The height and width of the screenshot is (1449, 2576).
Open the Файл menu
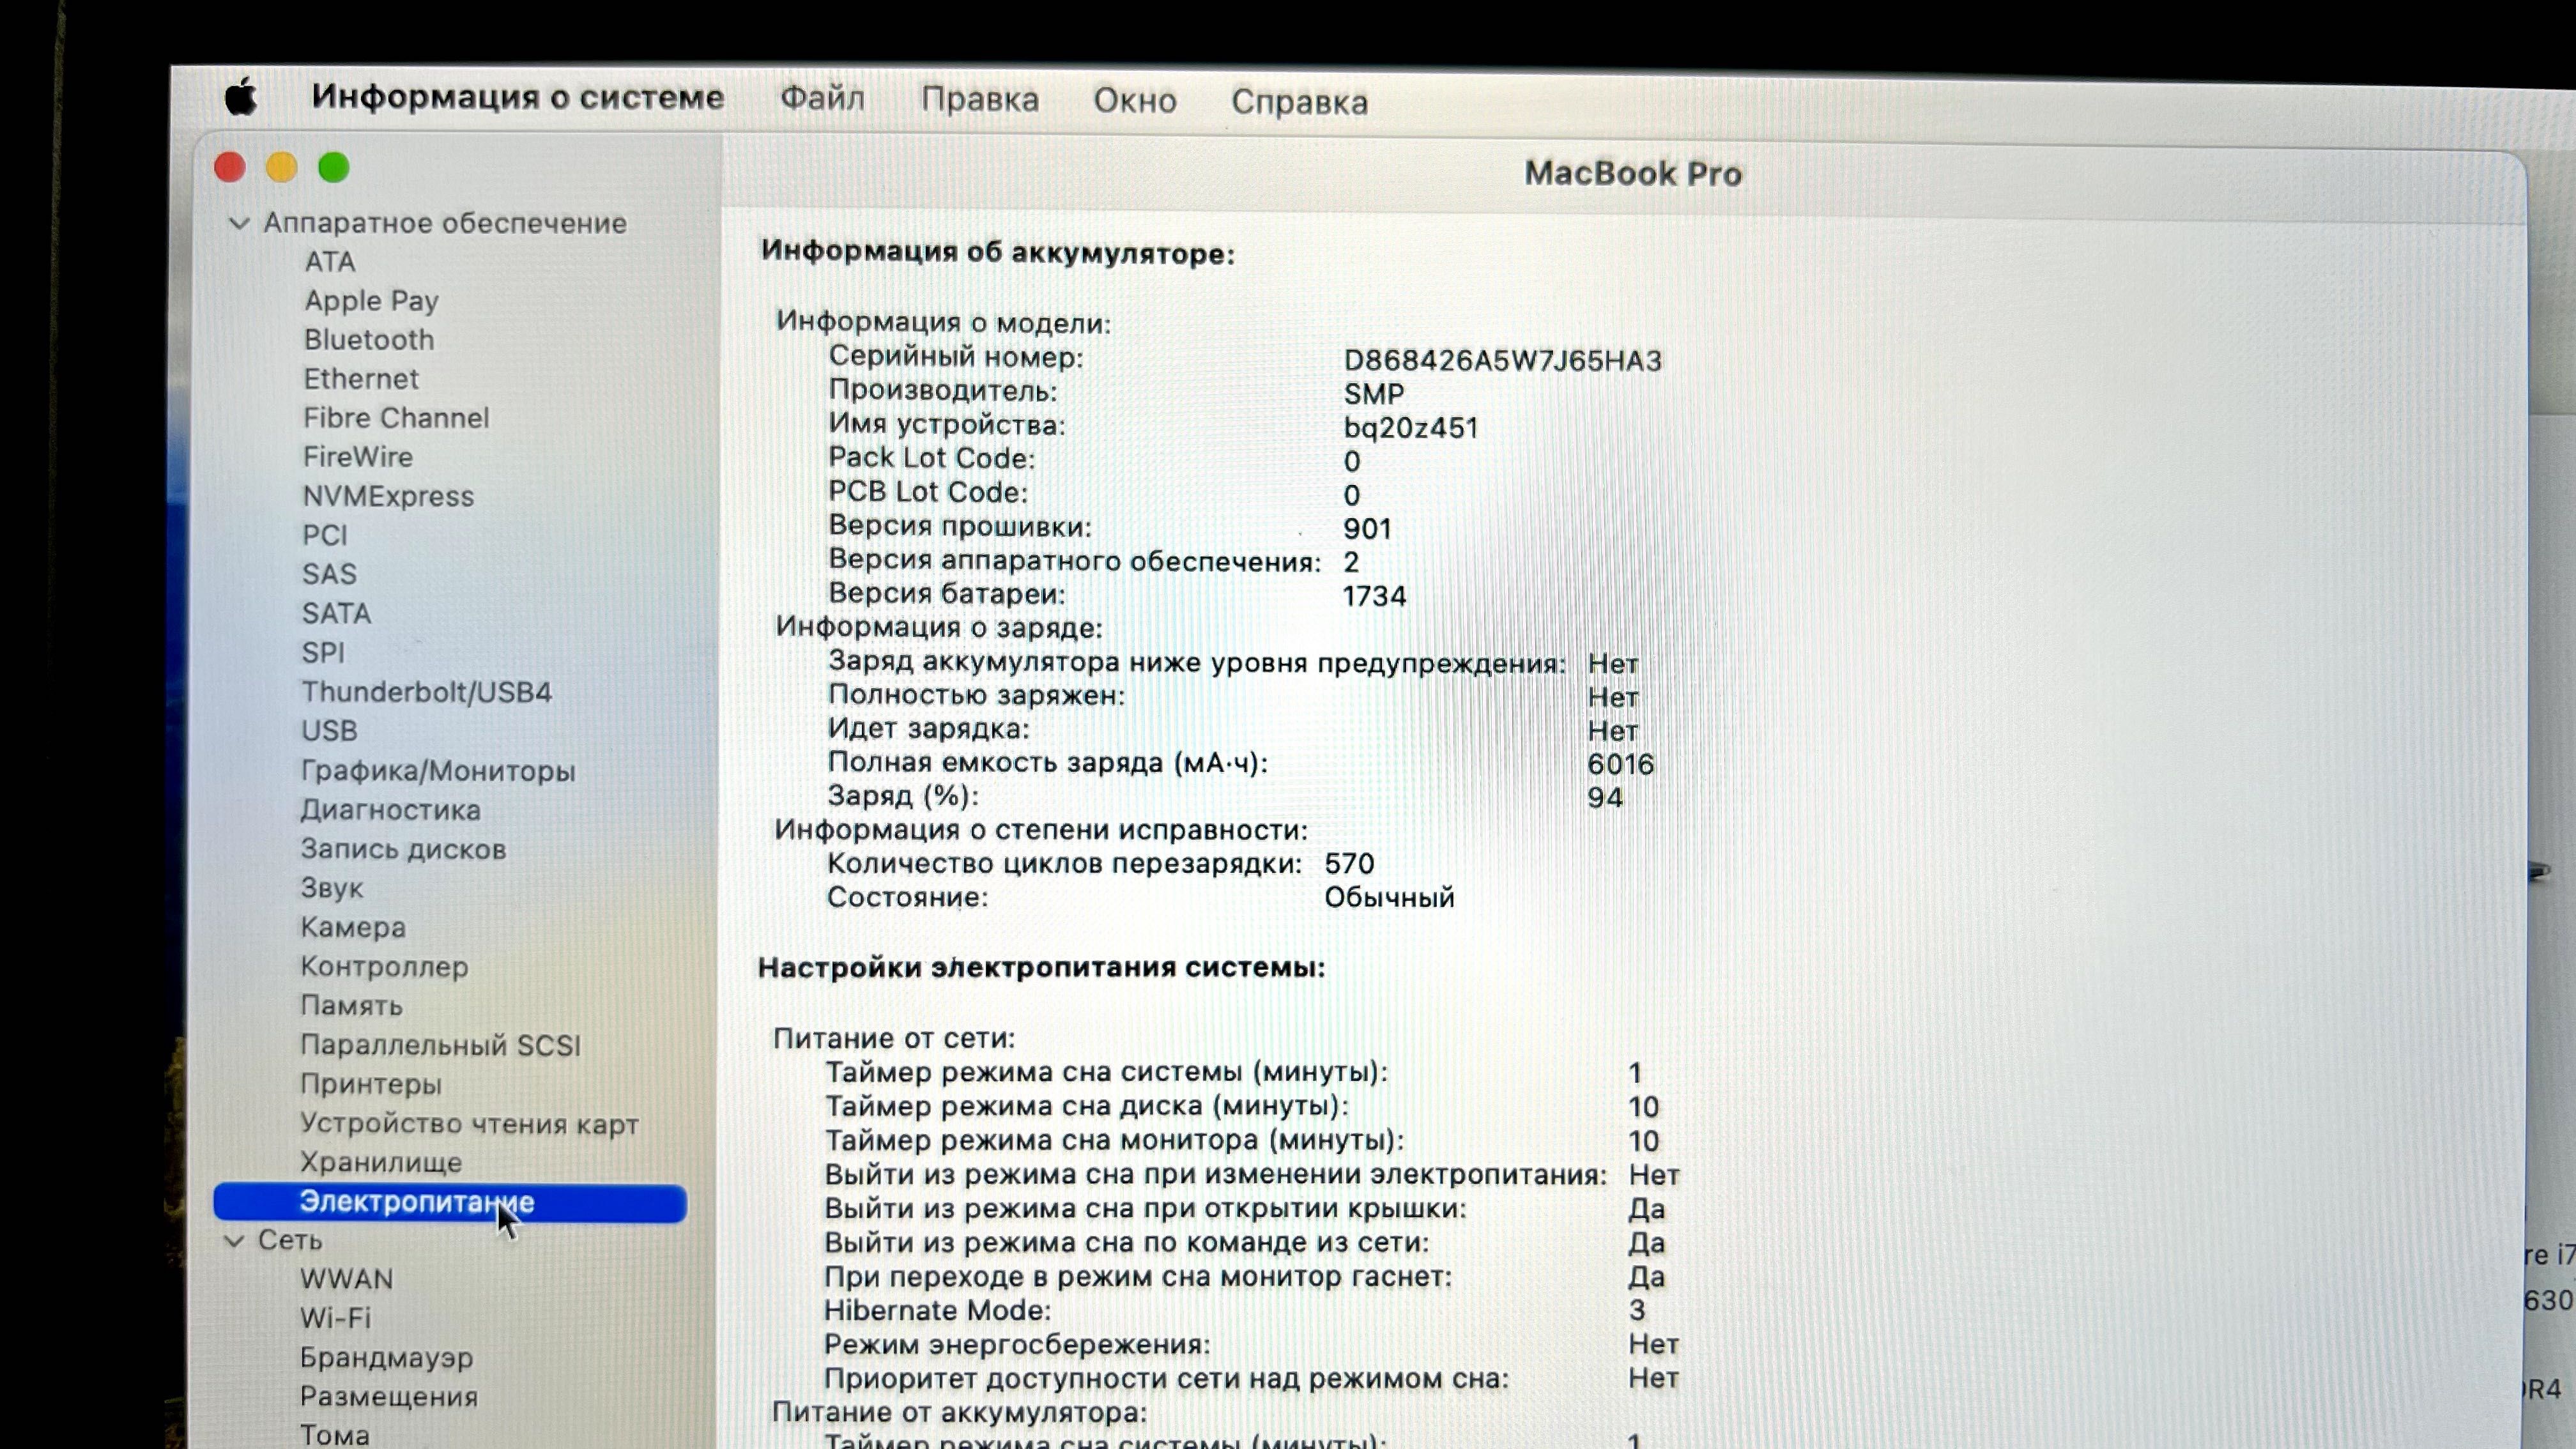pyautogui.click(x=822, y=99)
